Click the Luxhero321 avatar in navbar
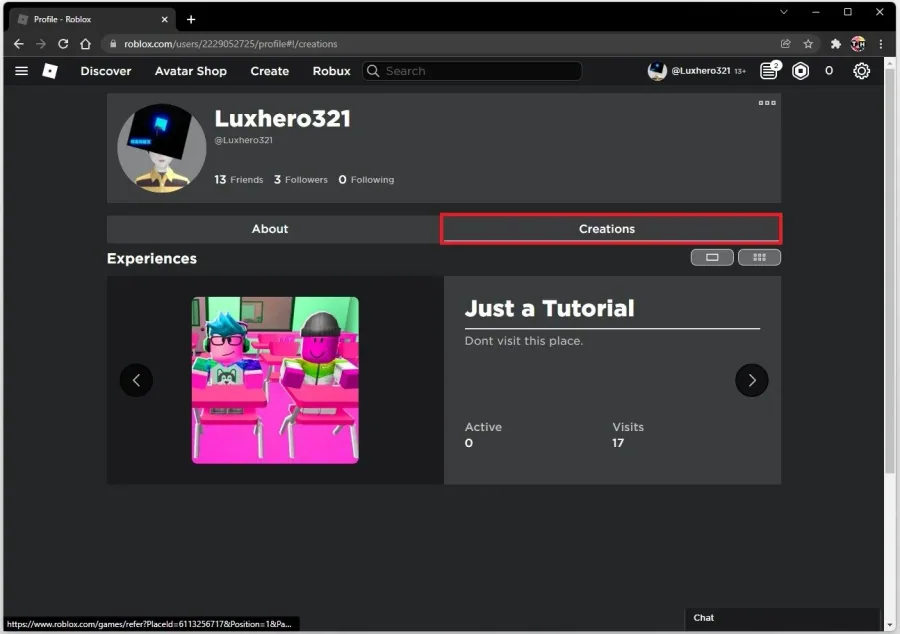 point(657,71)
